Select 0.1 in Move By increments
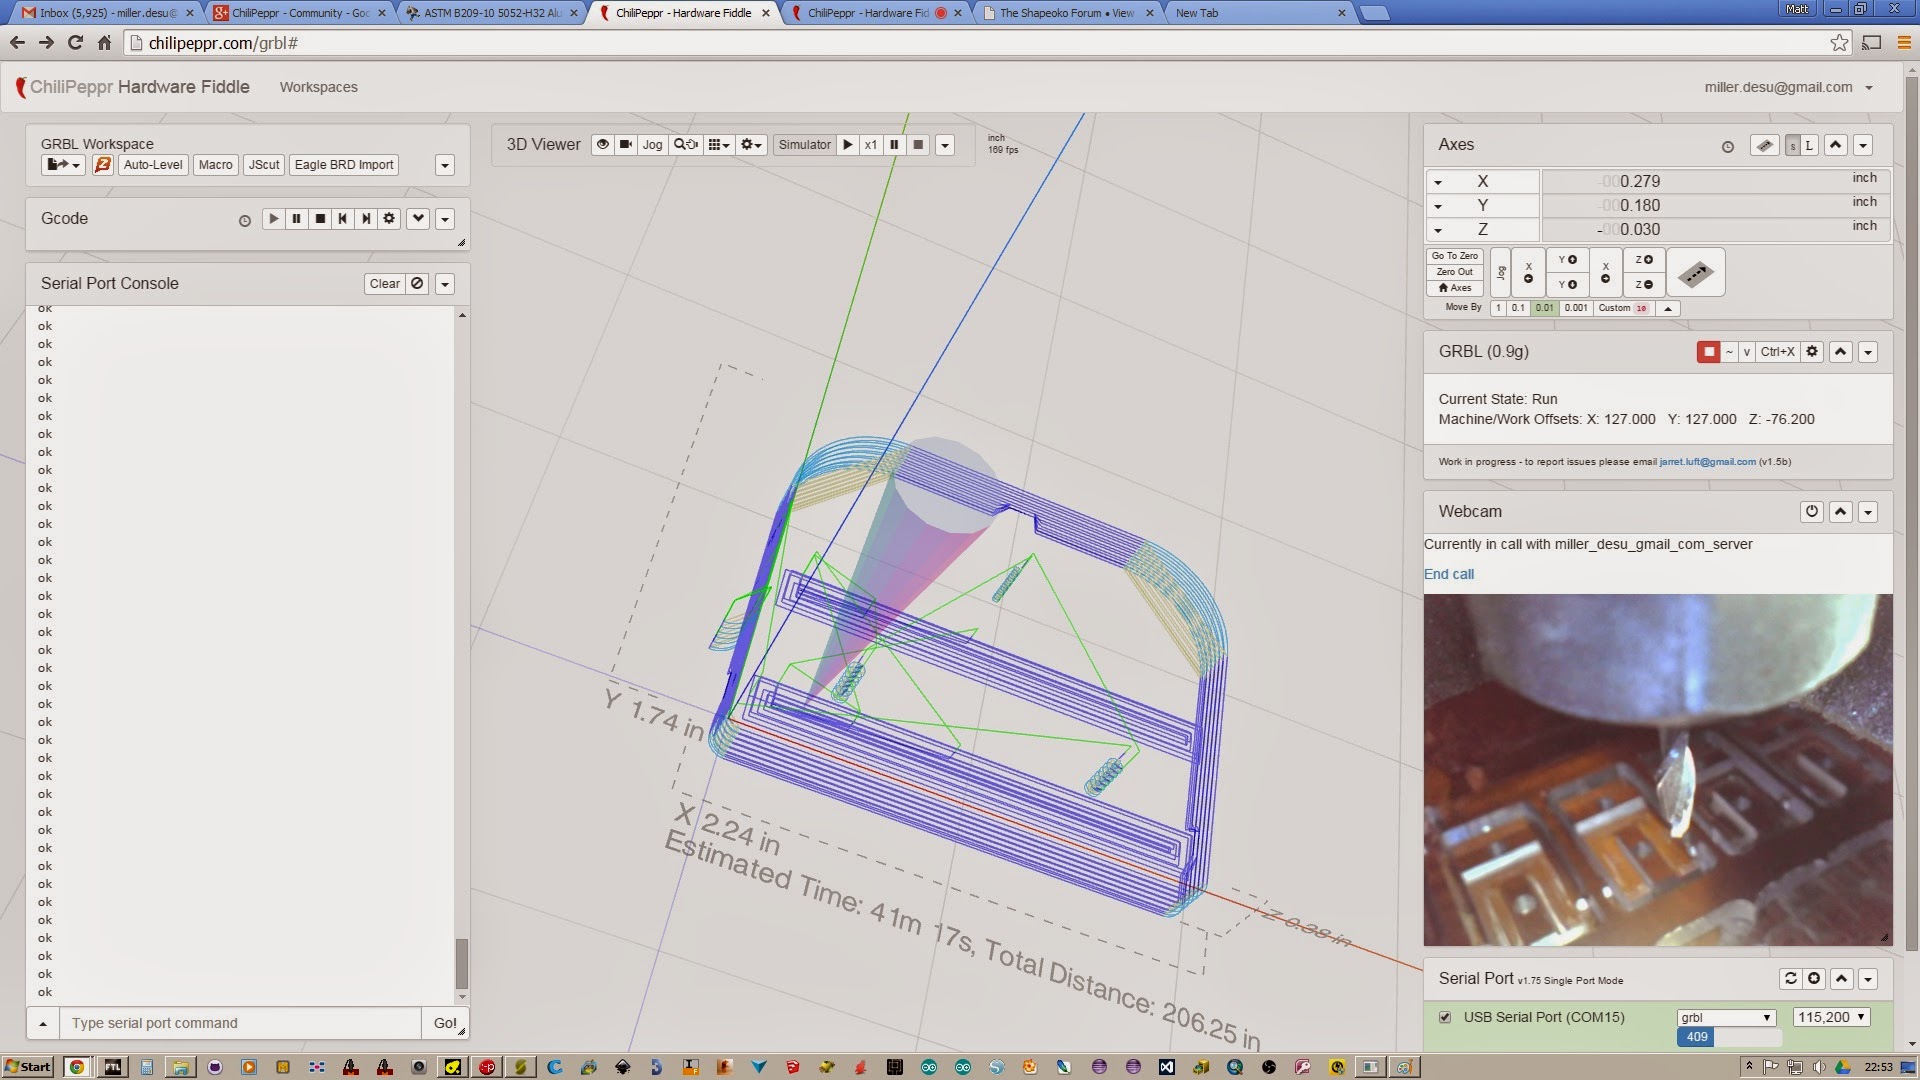 [1518, 308]
